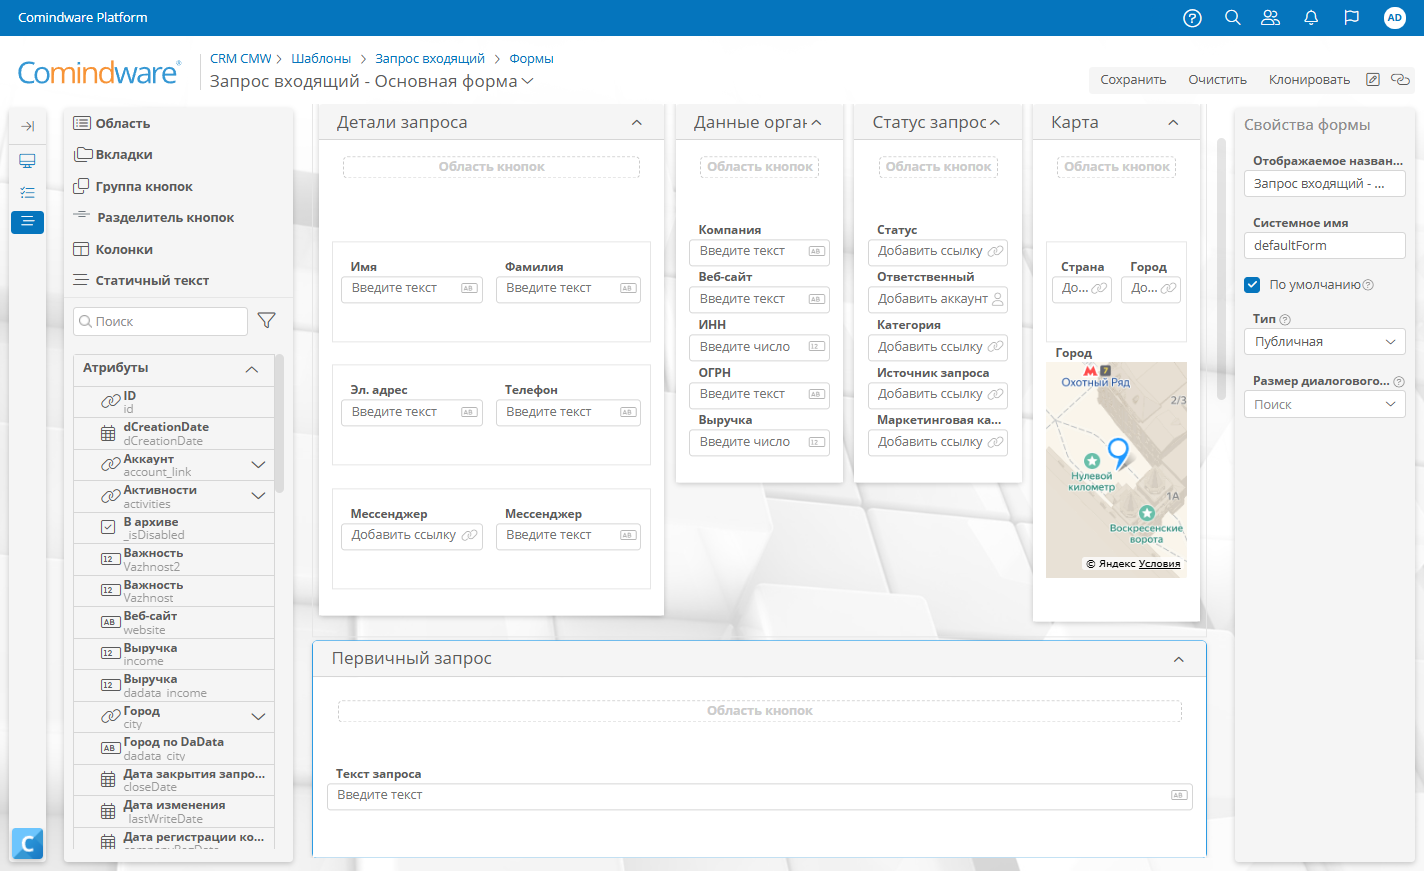Screen dimensions: 1424x871
Task: Click the help icon next to По умолчанию
Action: pyautogui.click(x=1368, y=285)
